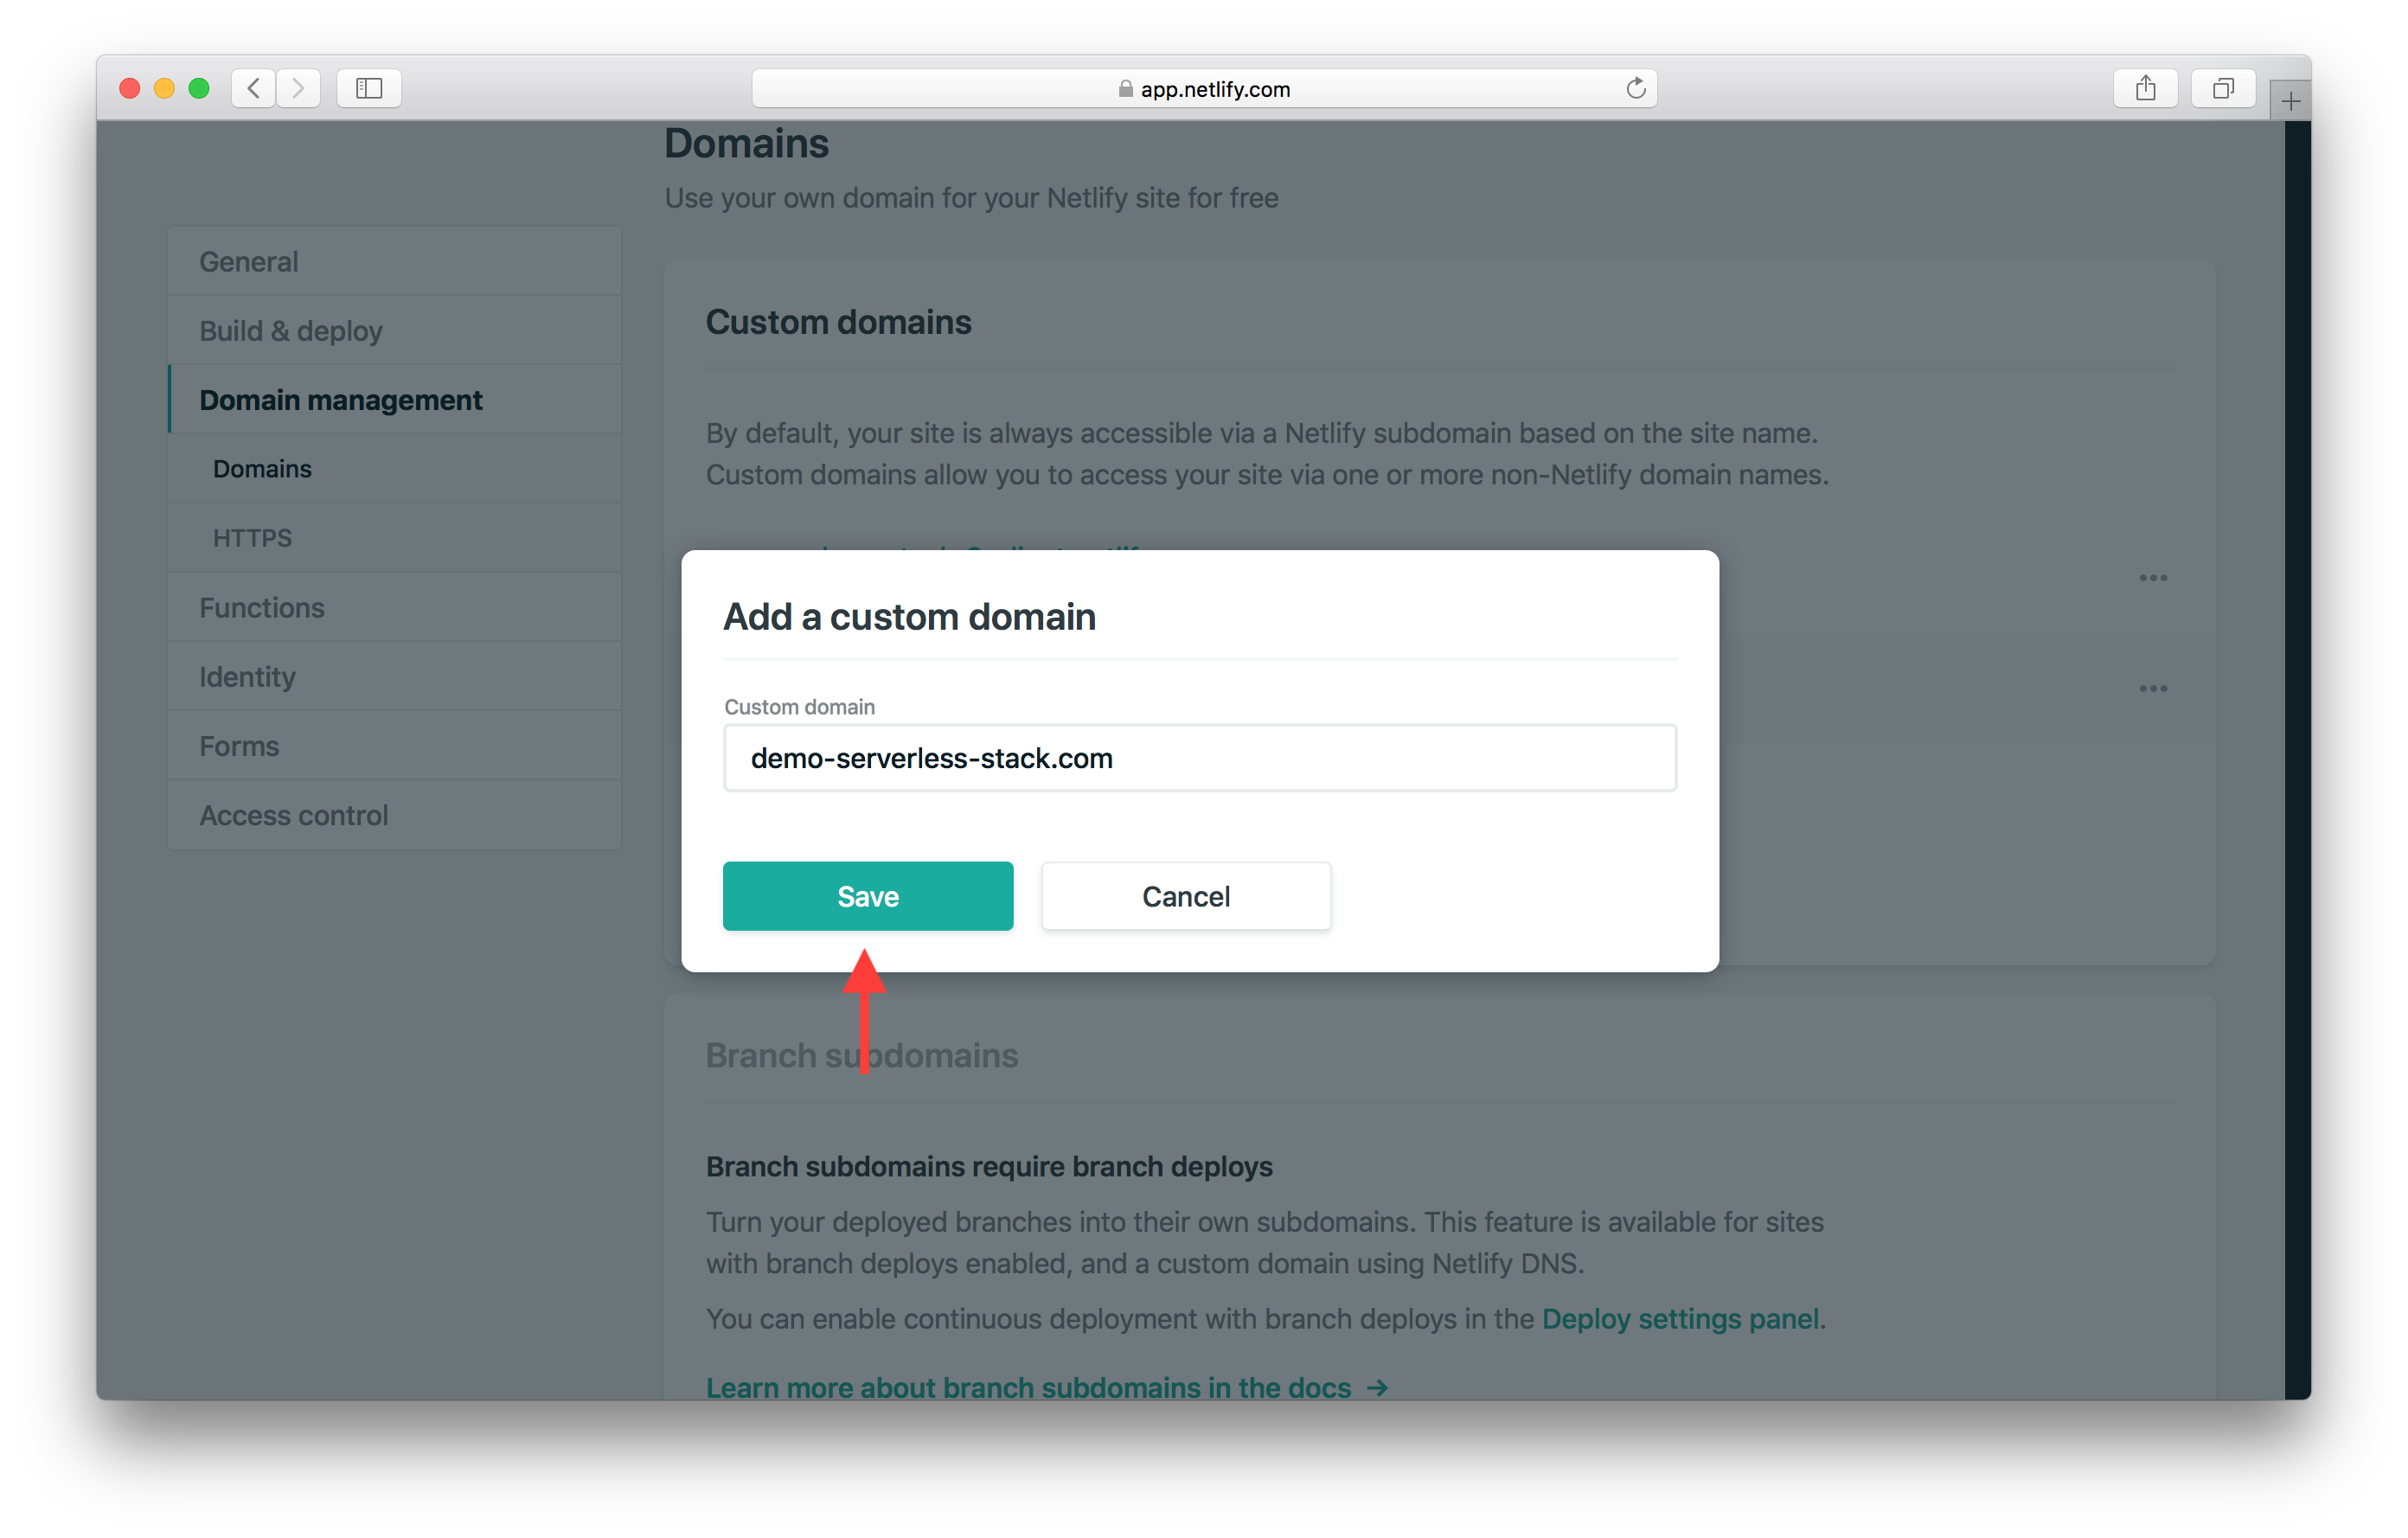Screen dimensions: 2408x1538
Task: Open Access control settings
Action: click(293, 815)
